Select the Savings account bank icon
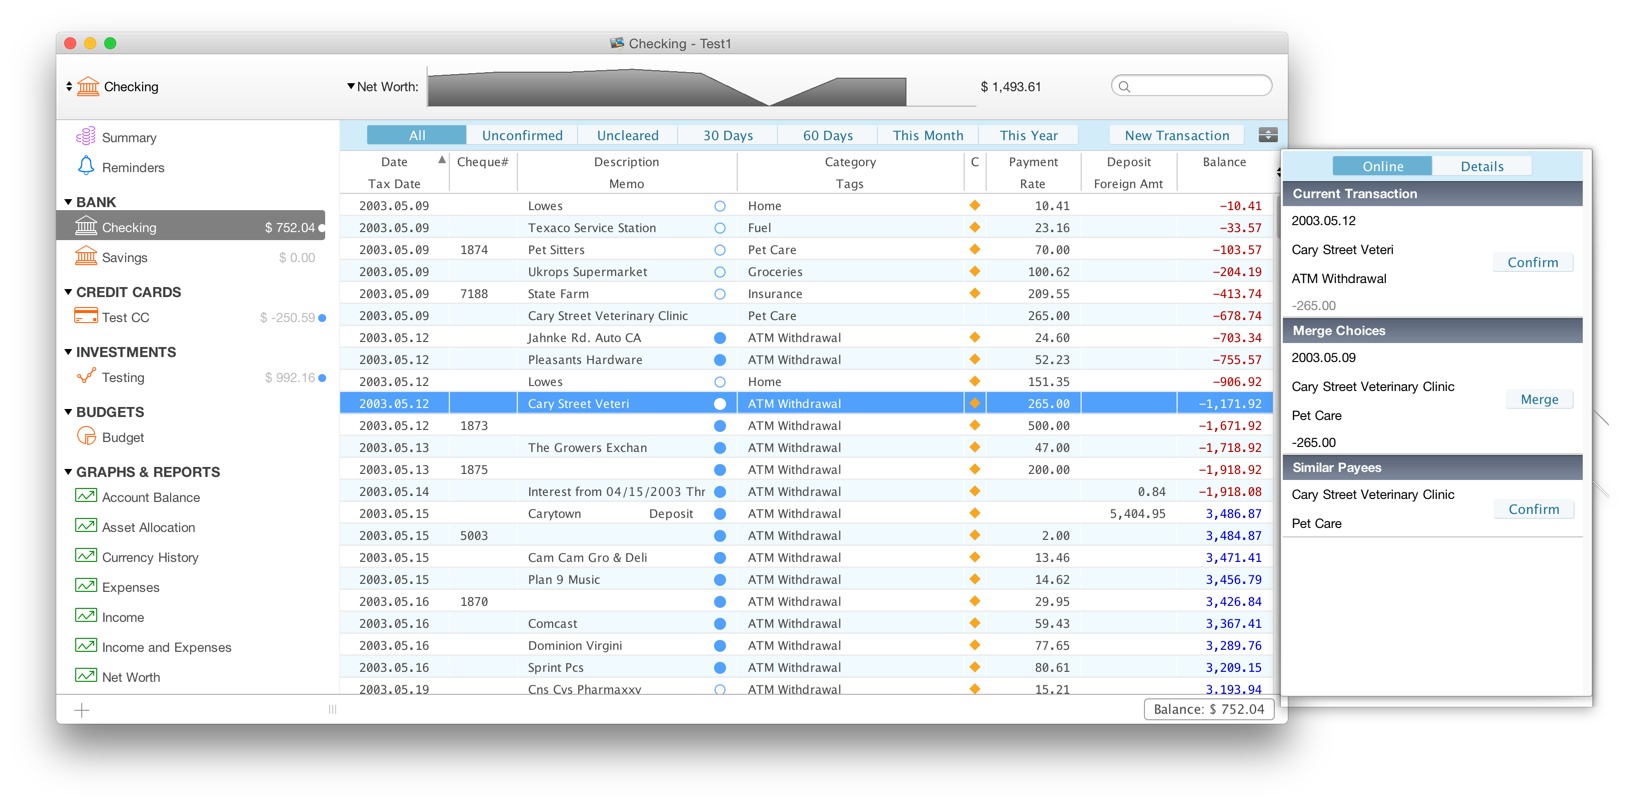 click(87, 257)
